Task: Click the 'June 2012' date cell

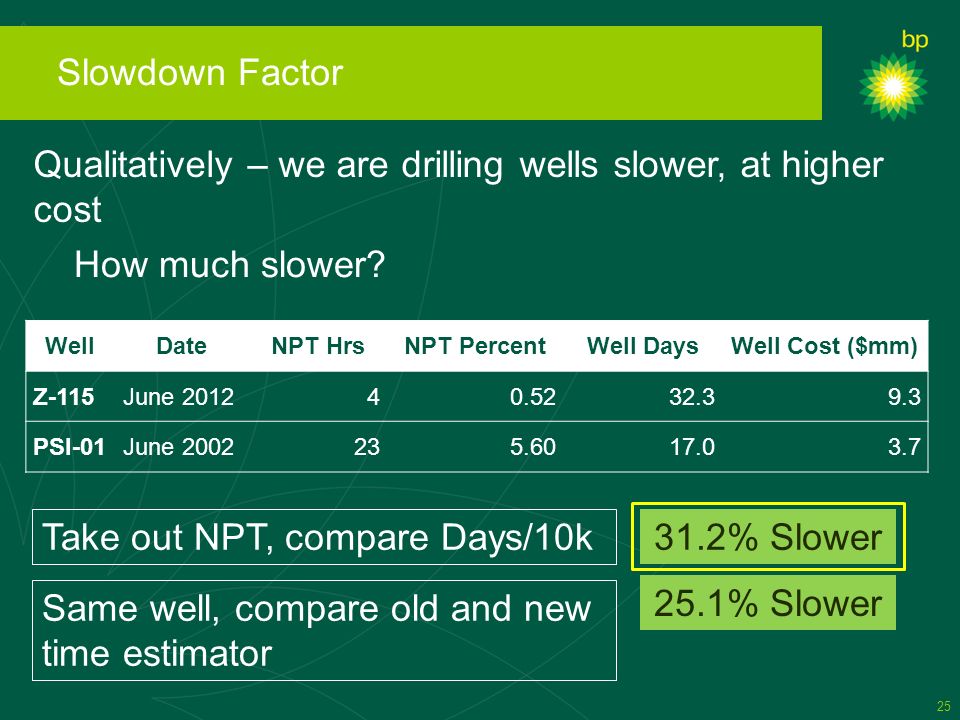Action: pos(178,397)
